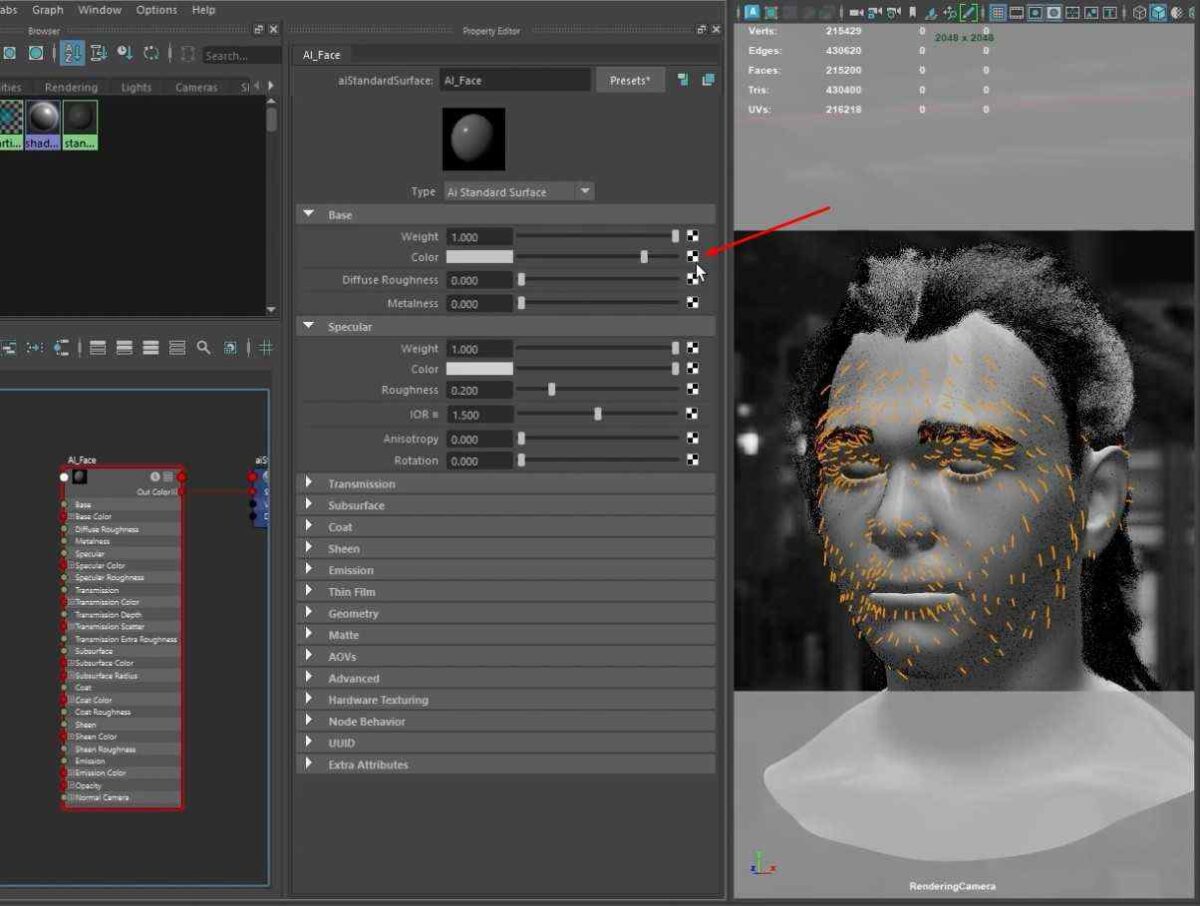This screenshot has height=906, width=1200.
Task: Click the checkered map button beside Base Color
Action: point(692,257)
